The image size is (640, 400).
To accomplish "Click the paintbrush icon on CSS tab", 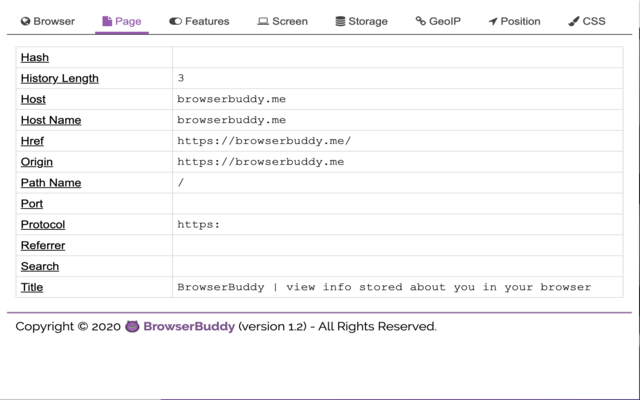I will tap(574, 21).
